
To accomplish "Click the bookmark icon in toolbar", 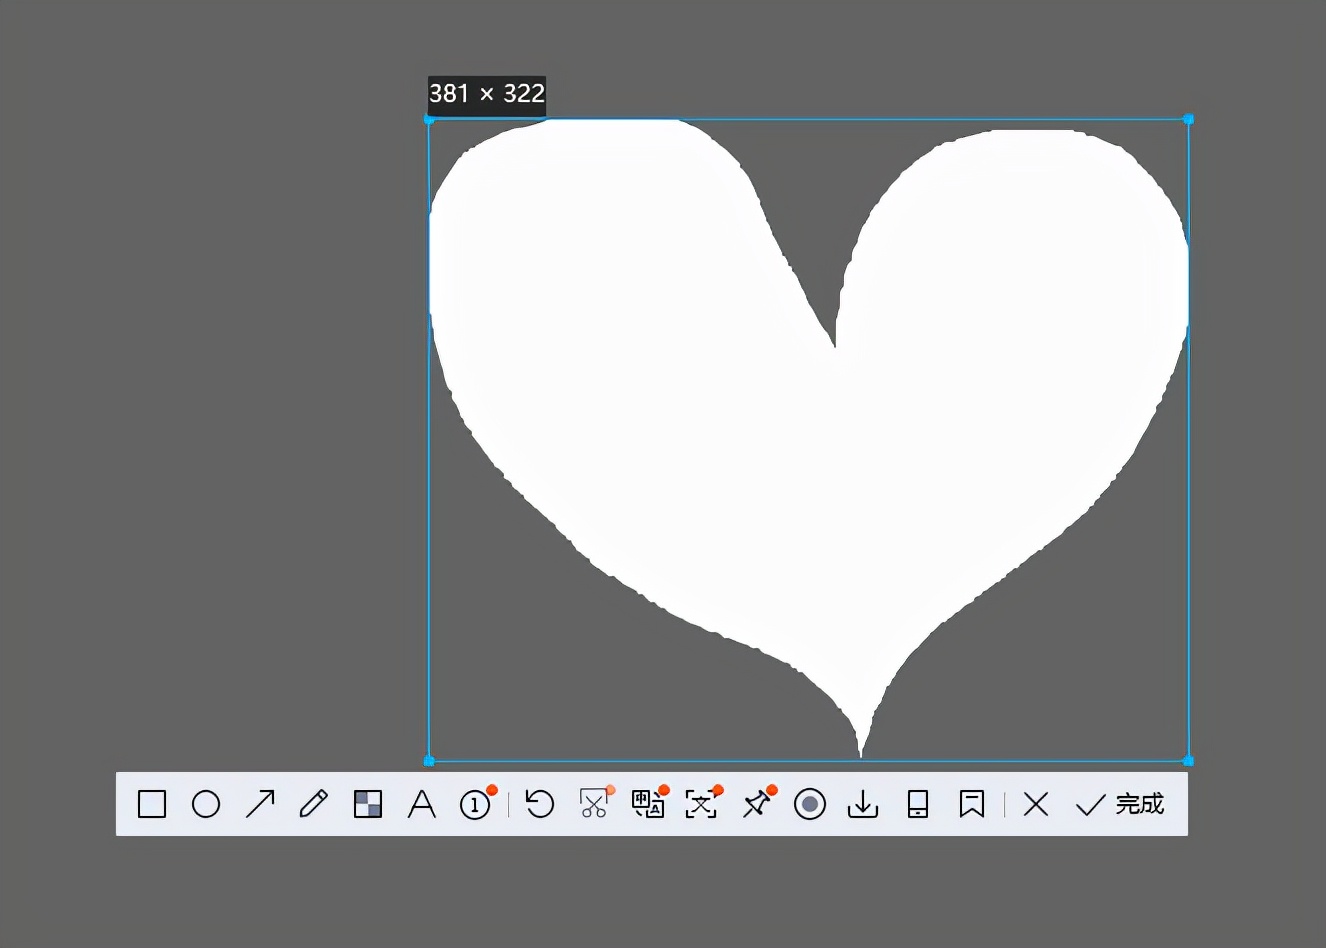I will tap(972, 804).
